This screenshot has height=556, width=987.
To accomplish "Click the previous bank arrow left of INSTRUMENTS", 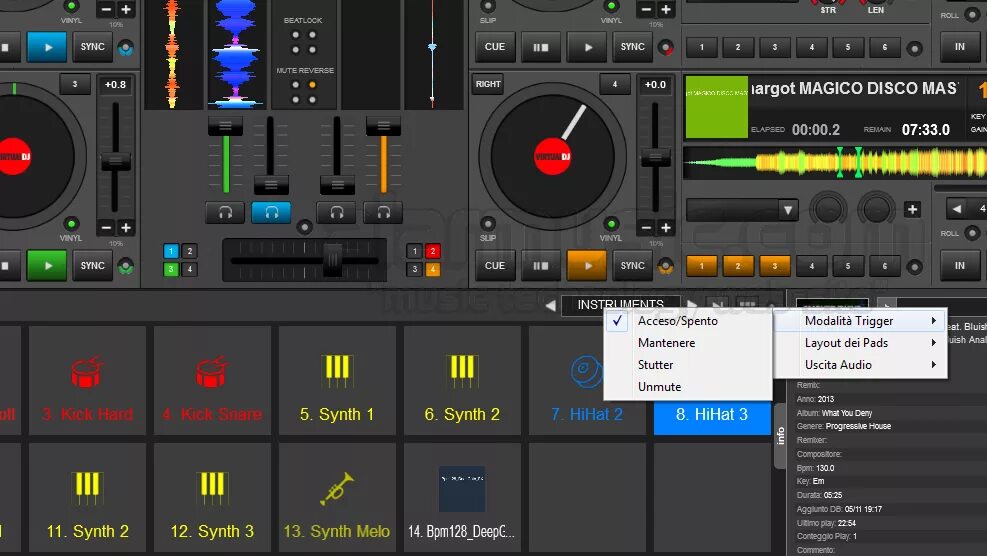I will pyautogui.click(x=550, y=305).
